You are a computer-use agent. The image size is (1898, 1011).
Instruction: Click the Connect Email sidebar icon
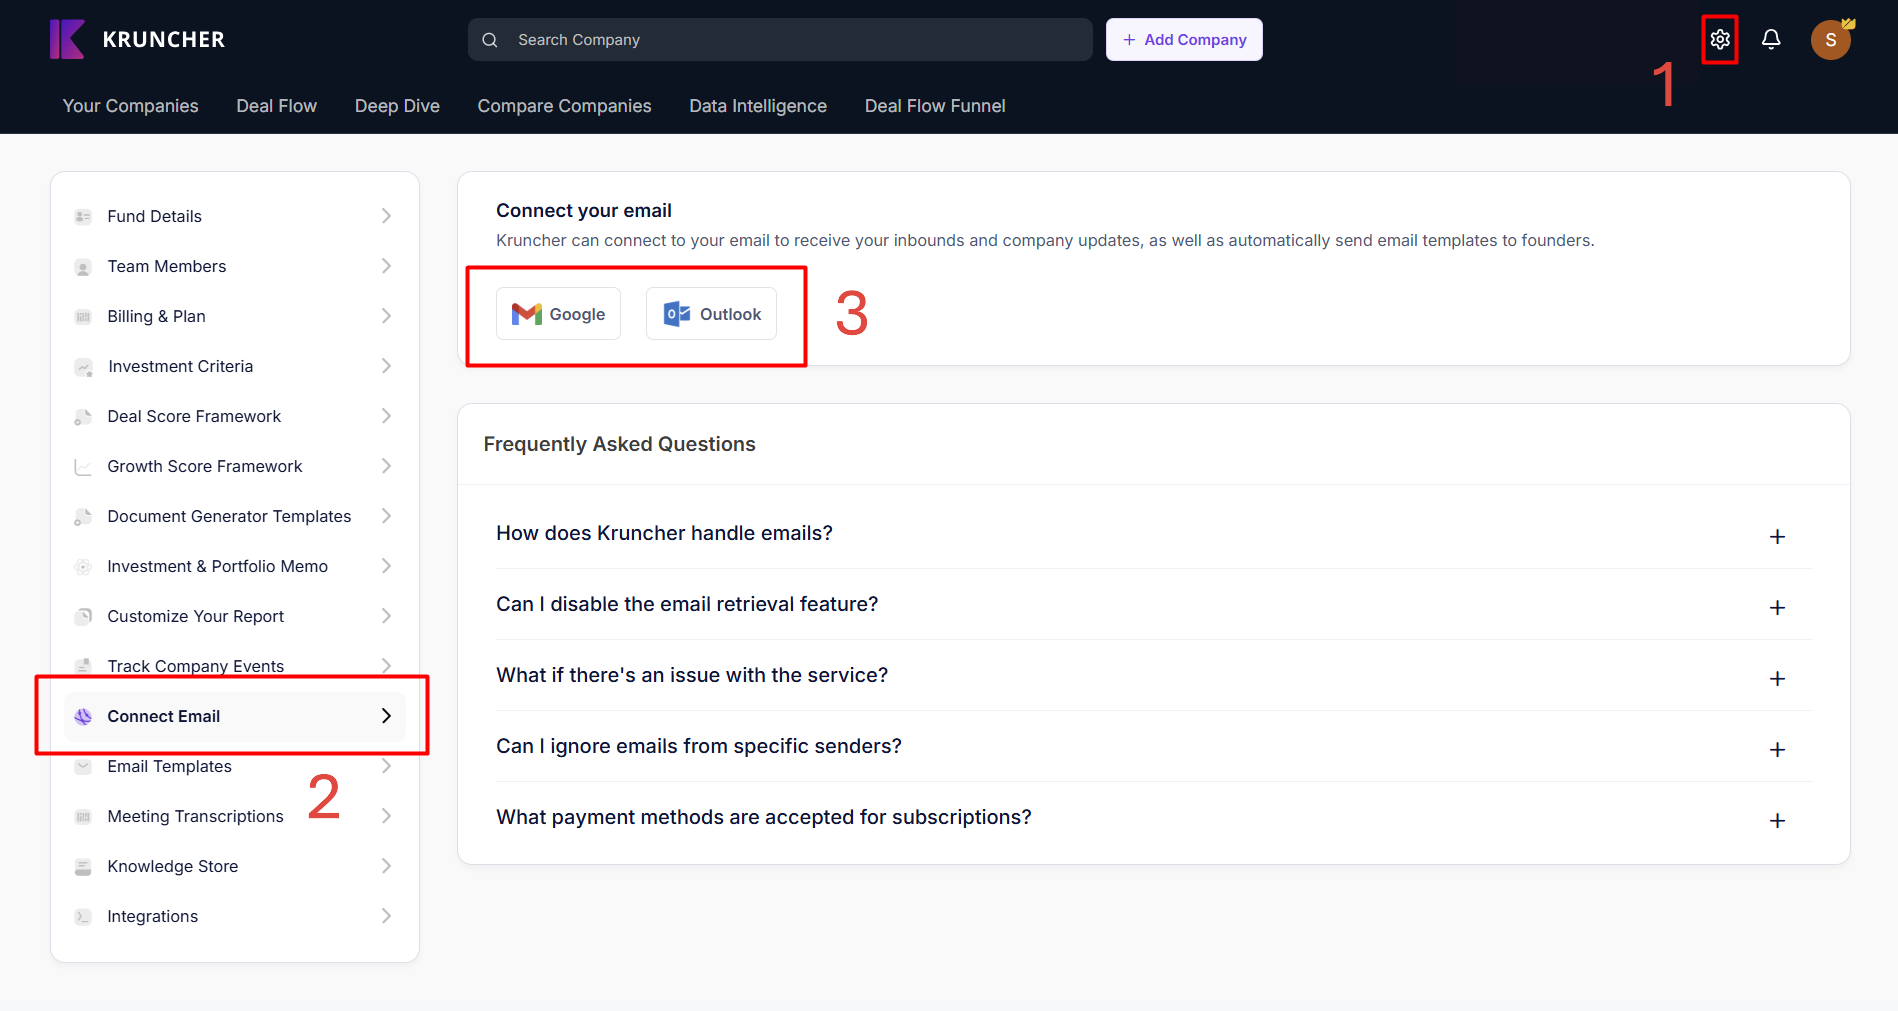[84, 717]
